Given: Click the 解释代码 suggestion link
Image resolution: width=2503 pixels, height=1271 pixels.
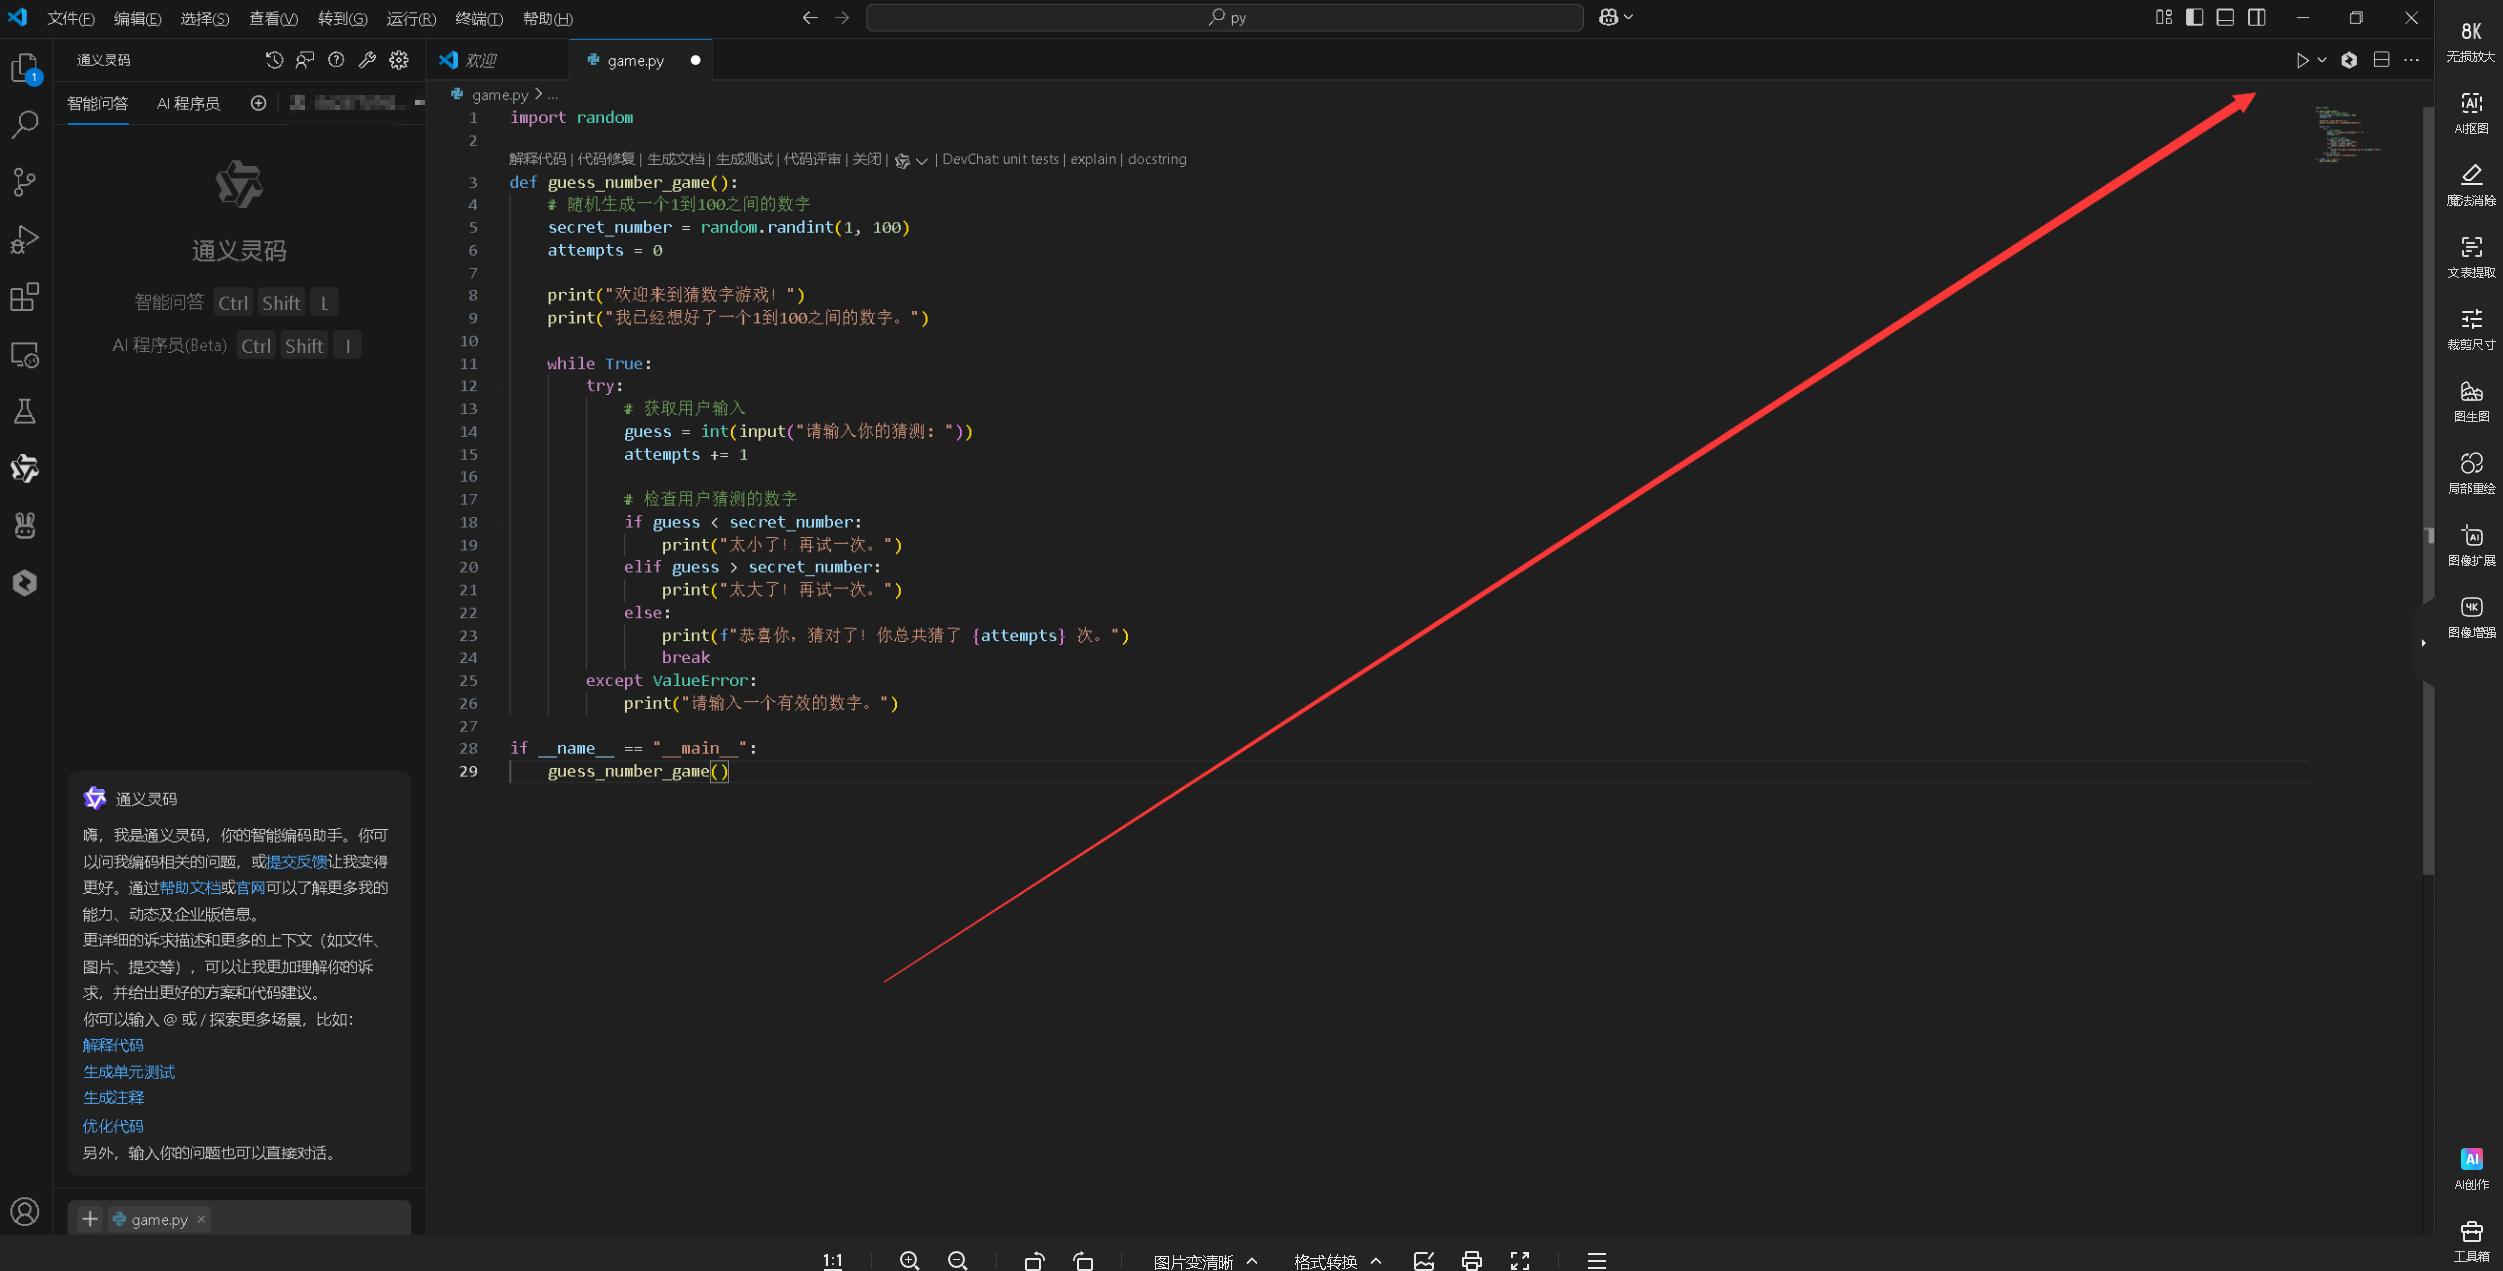Looking at the screenshot, I should (x=113, y=1045).
